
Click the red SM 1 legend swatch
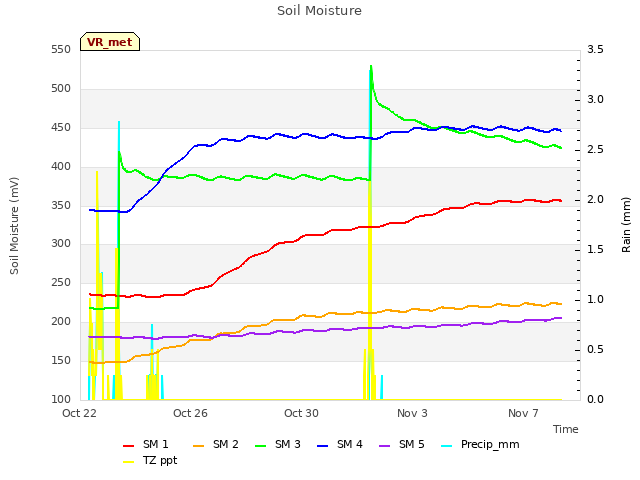pos(129,446)
